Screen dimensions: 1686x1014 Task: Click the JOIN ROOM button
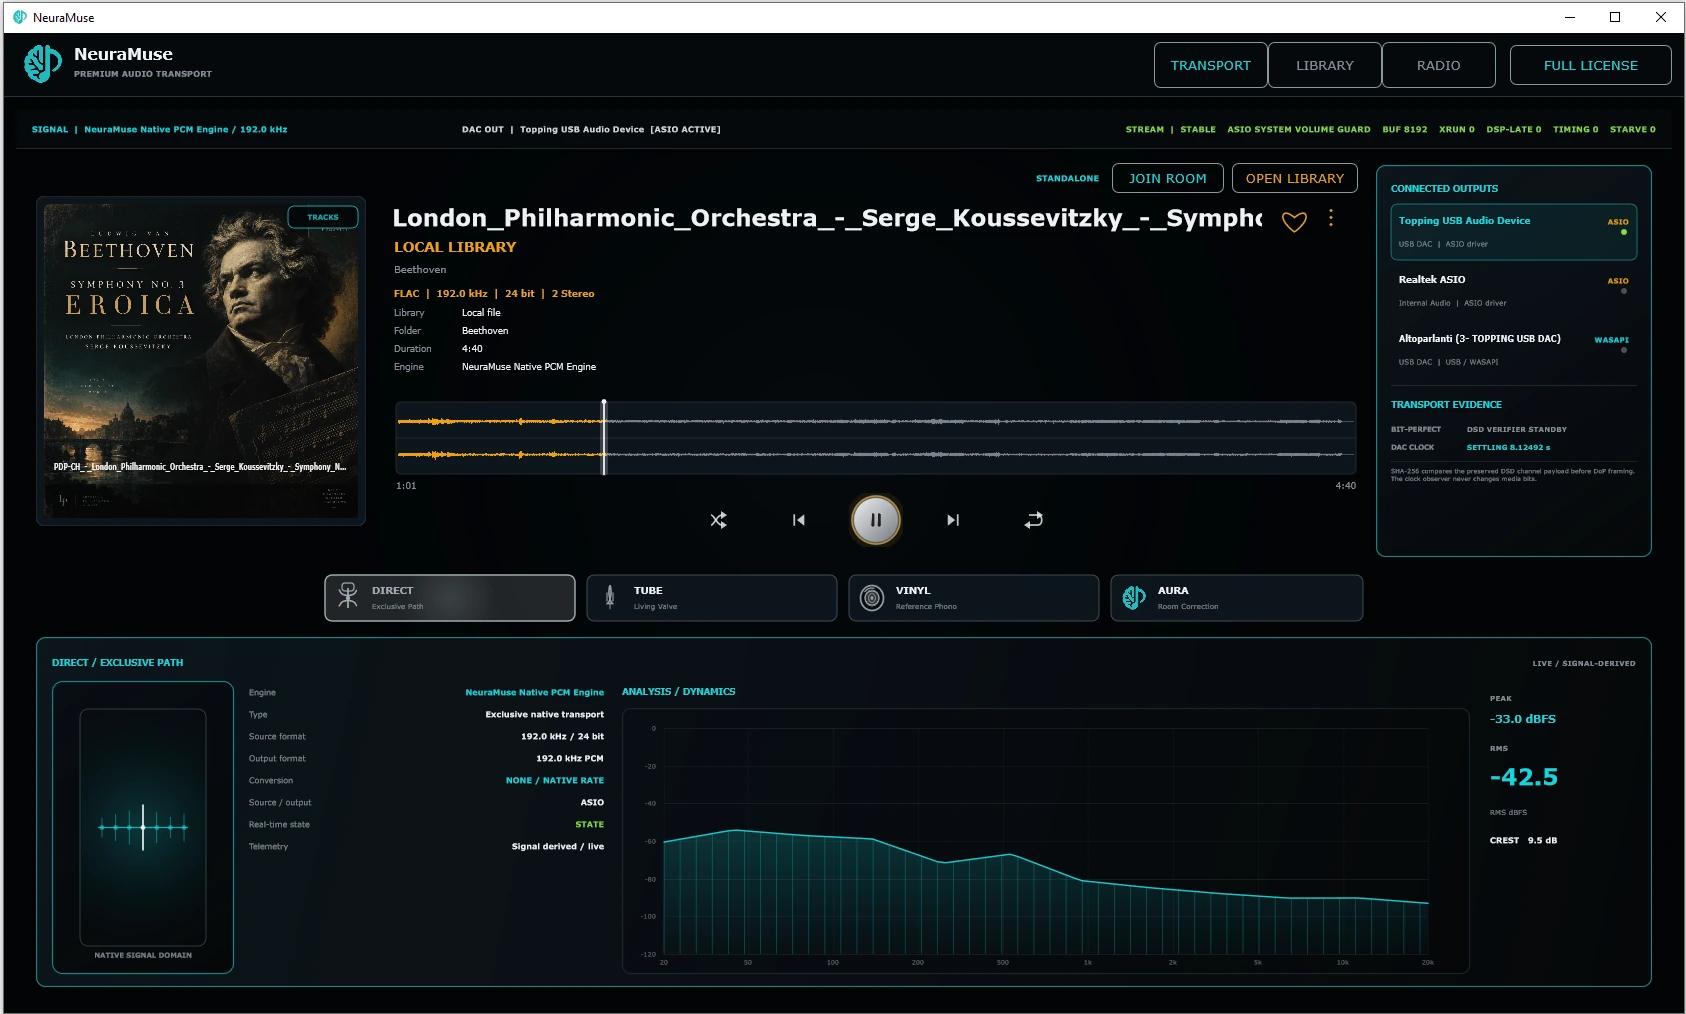coord(1168,178)
